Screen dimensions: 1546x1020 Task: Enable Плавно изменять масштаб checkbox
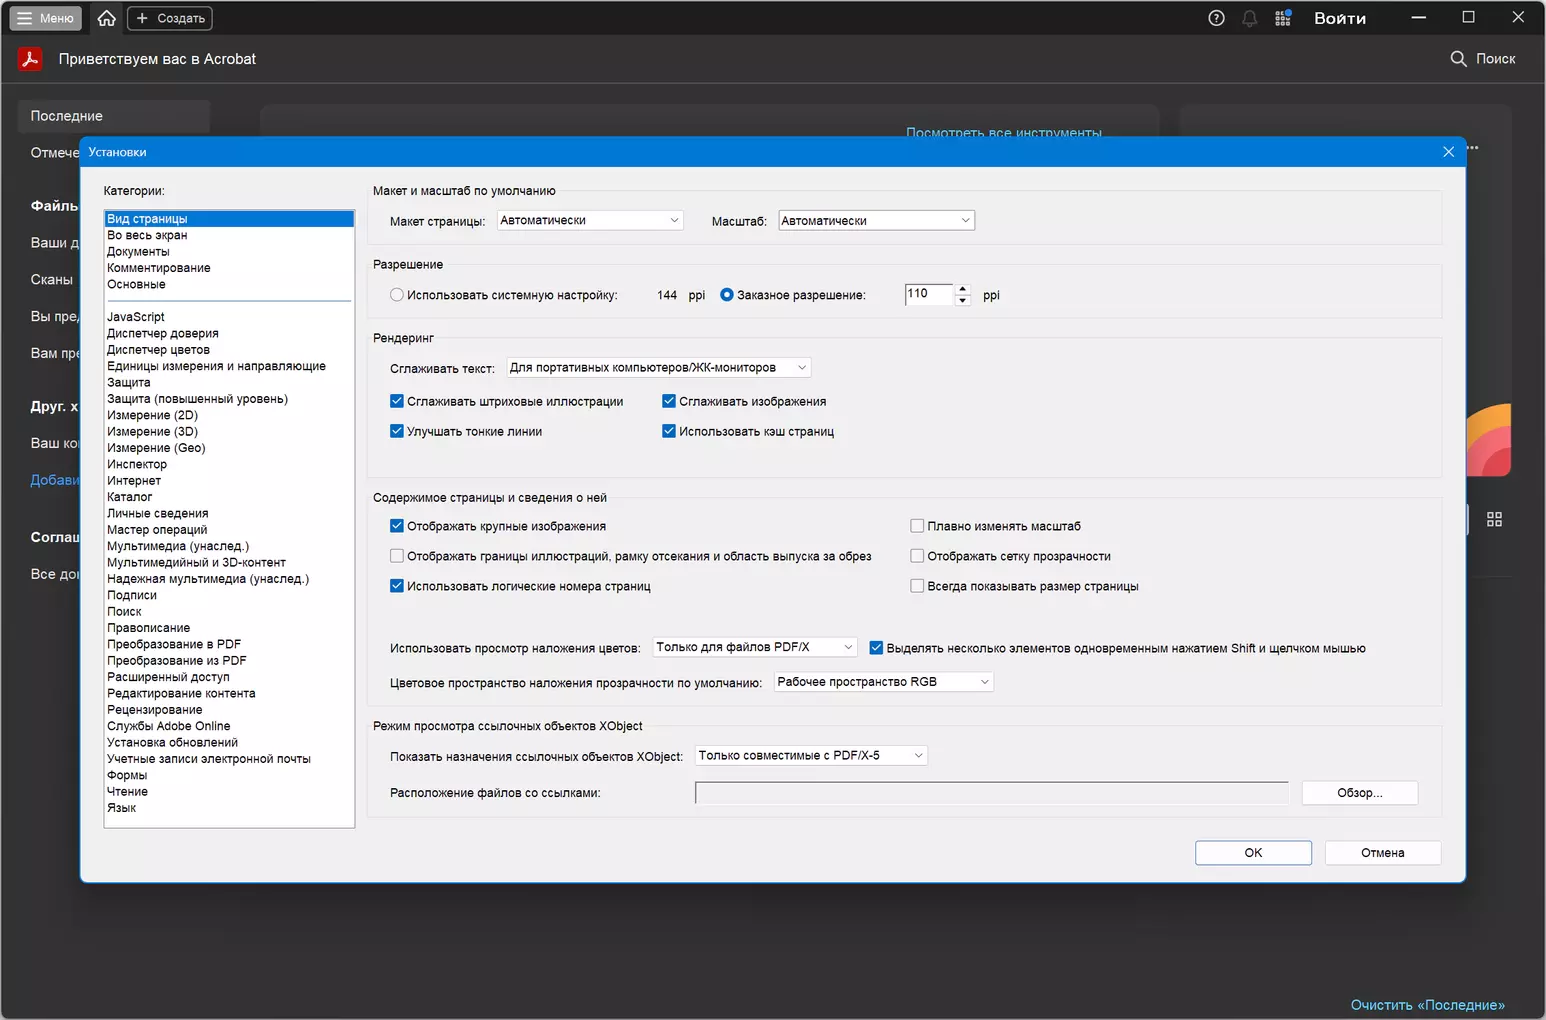(x=917, y=526)
